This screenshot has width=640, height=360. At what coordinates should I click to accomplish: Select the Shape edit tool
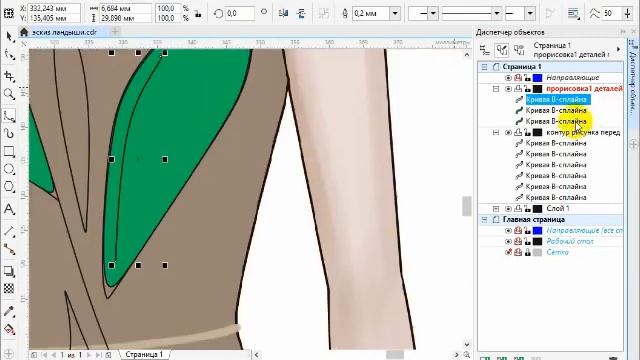click(x=9, y=54)
